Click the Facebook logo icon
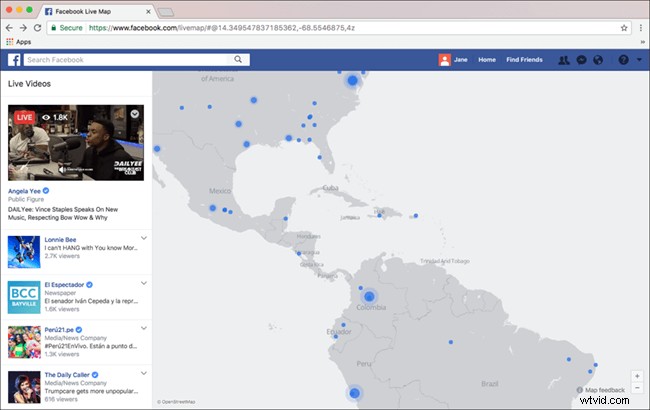650x410 pixels. [14, 60]
